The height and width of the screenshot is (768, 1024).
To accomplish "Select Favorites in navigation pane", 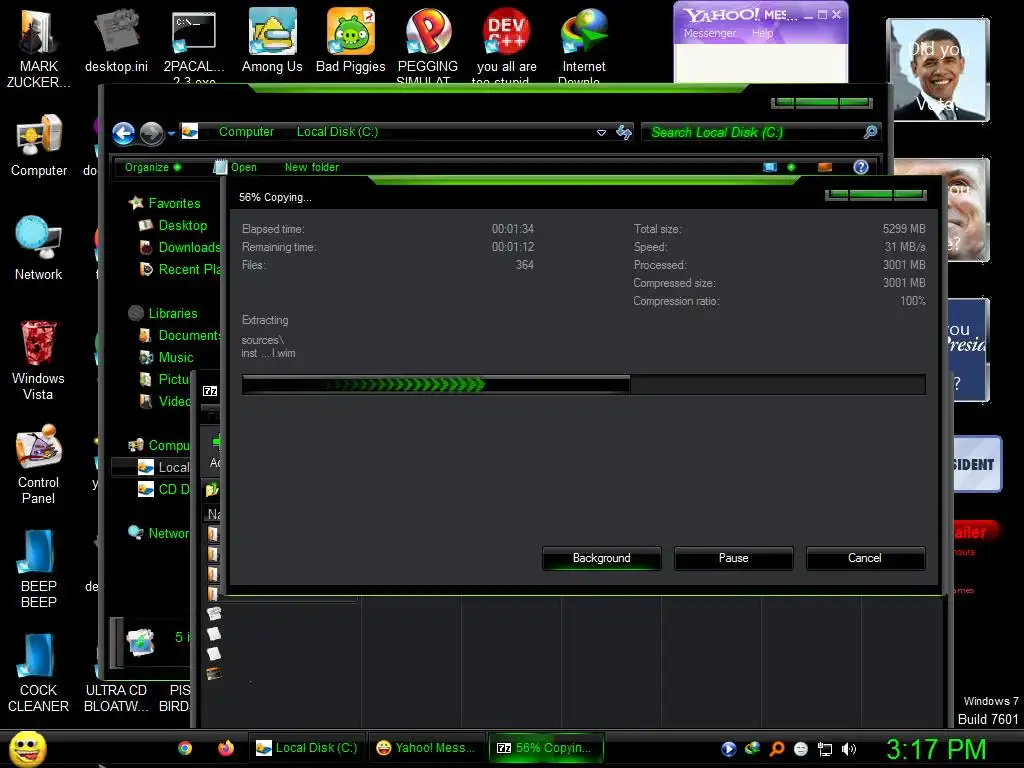I will click(x=165, y=203).
